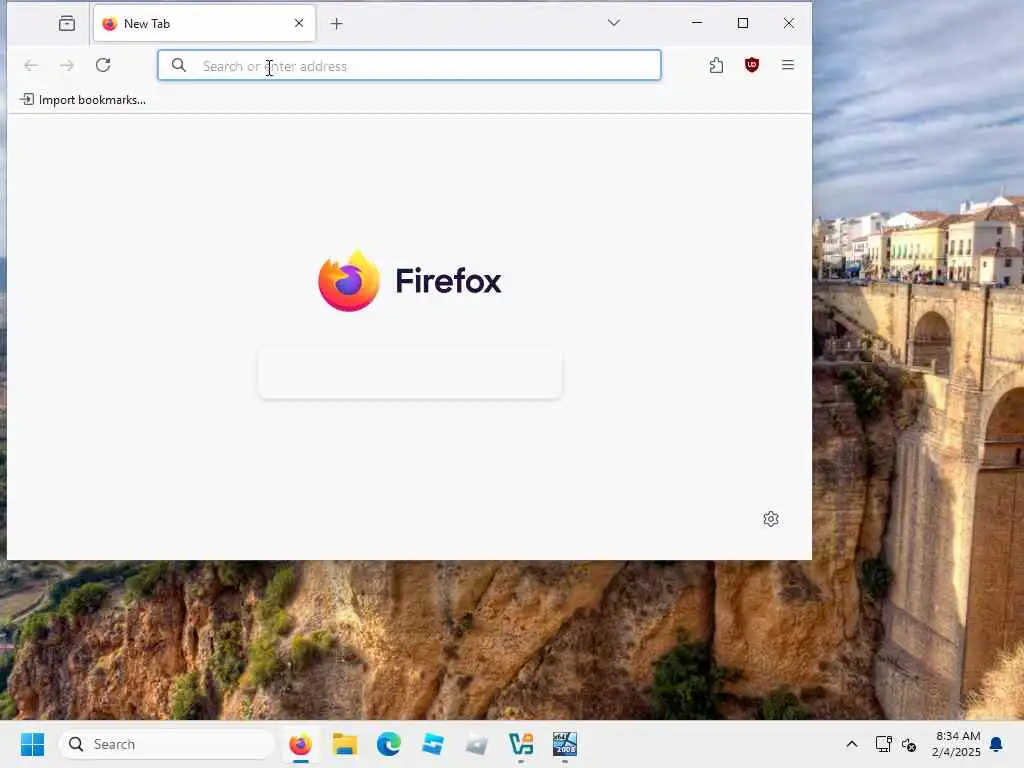Open the uBlock Origin shield icon
The width and height of the screenshot is (1024, 768).
click(752, 65)
